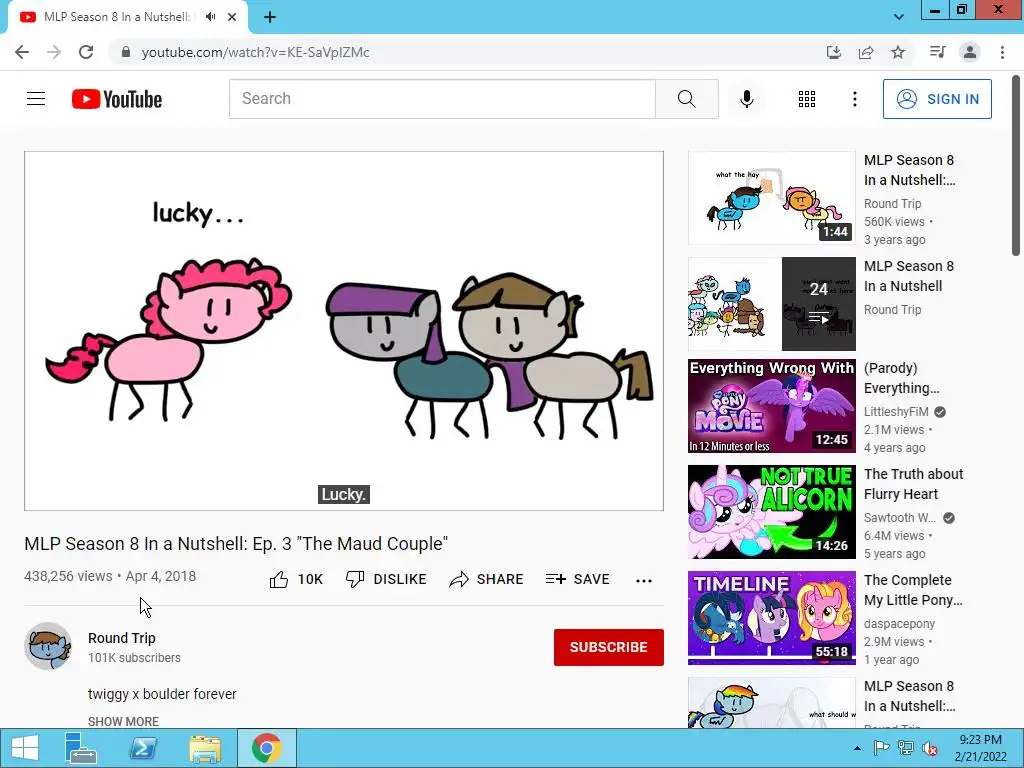Open 'The Complete My Little Pony...' title

pyautogui.click(x=913, y=590)
